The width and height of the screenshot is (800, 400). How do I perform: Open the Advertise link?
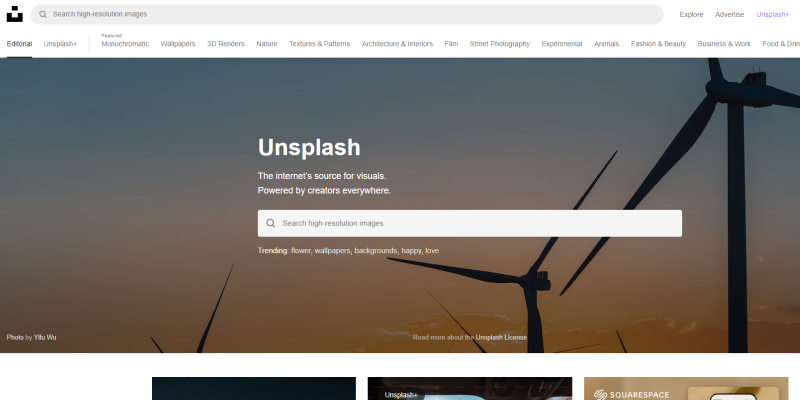tap(730, 15)
